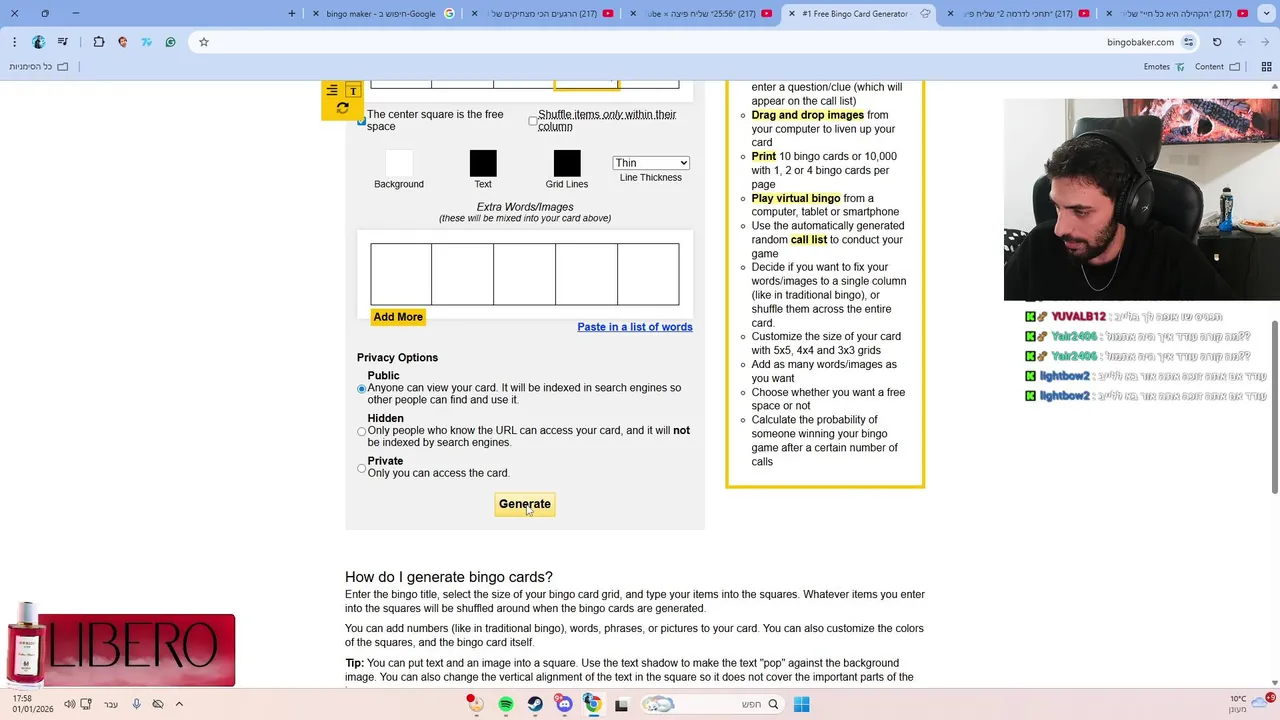
Task: Select the Public privacy option
Action: pyautogui.click(x=362, y=388)
